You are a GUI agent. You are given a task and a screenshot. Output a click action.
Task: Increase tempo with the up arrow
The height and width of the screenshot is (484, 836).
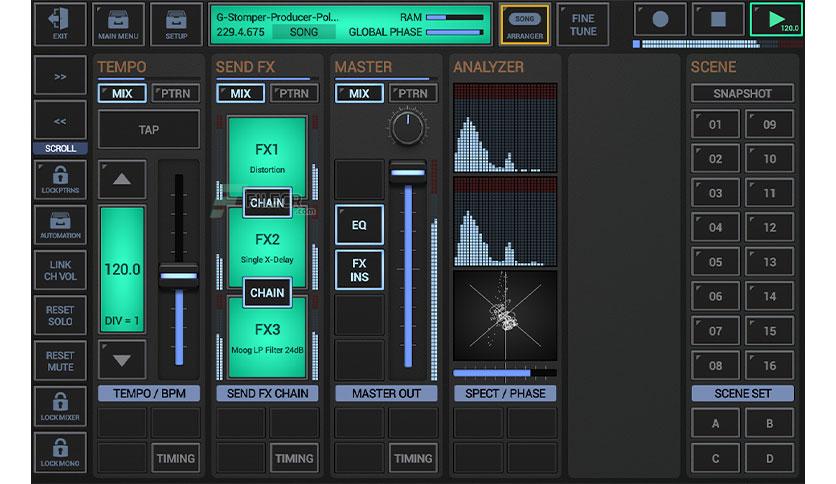click(x=122, y=179)
